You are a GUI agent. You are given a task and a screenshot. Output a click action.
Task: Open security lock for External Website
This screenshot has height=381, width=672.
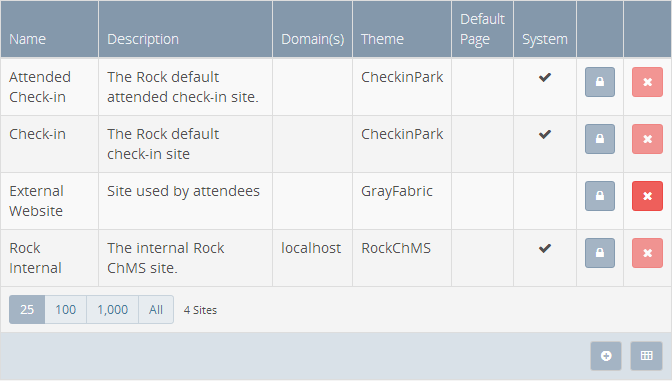pos(600,196)
